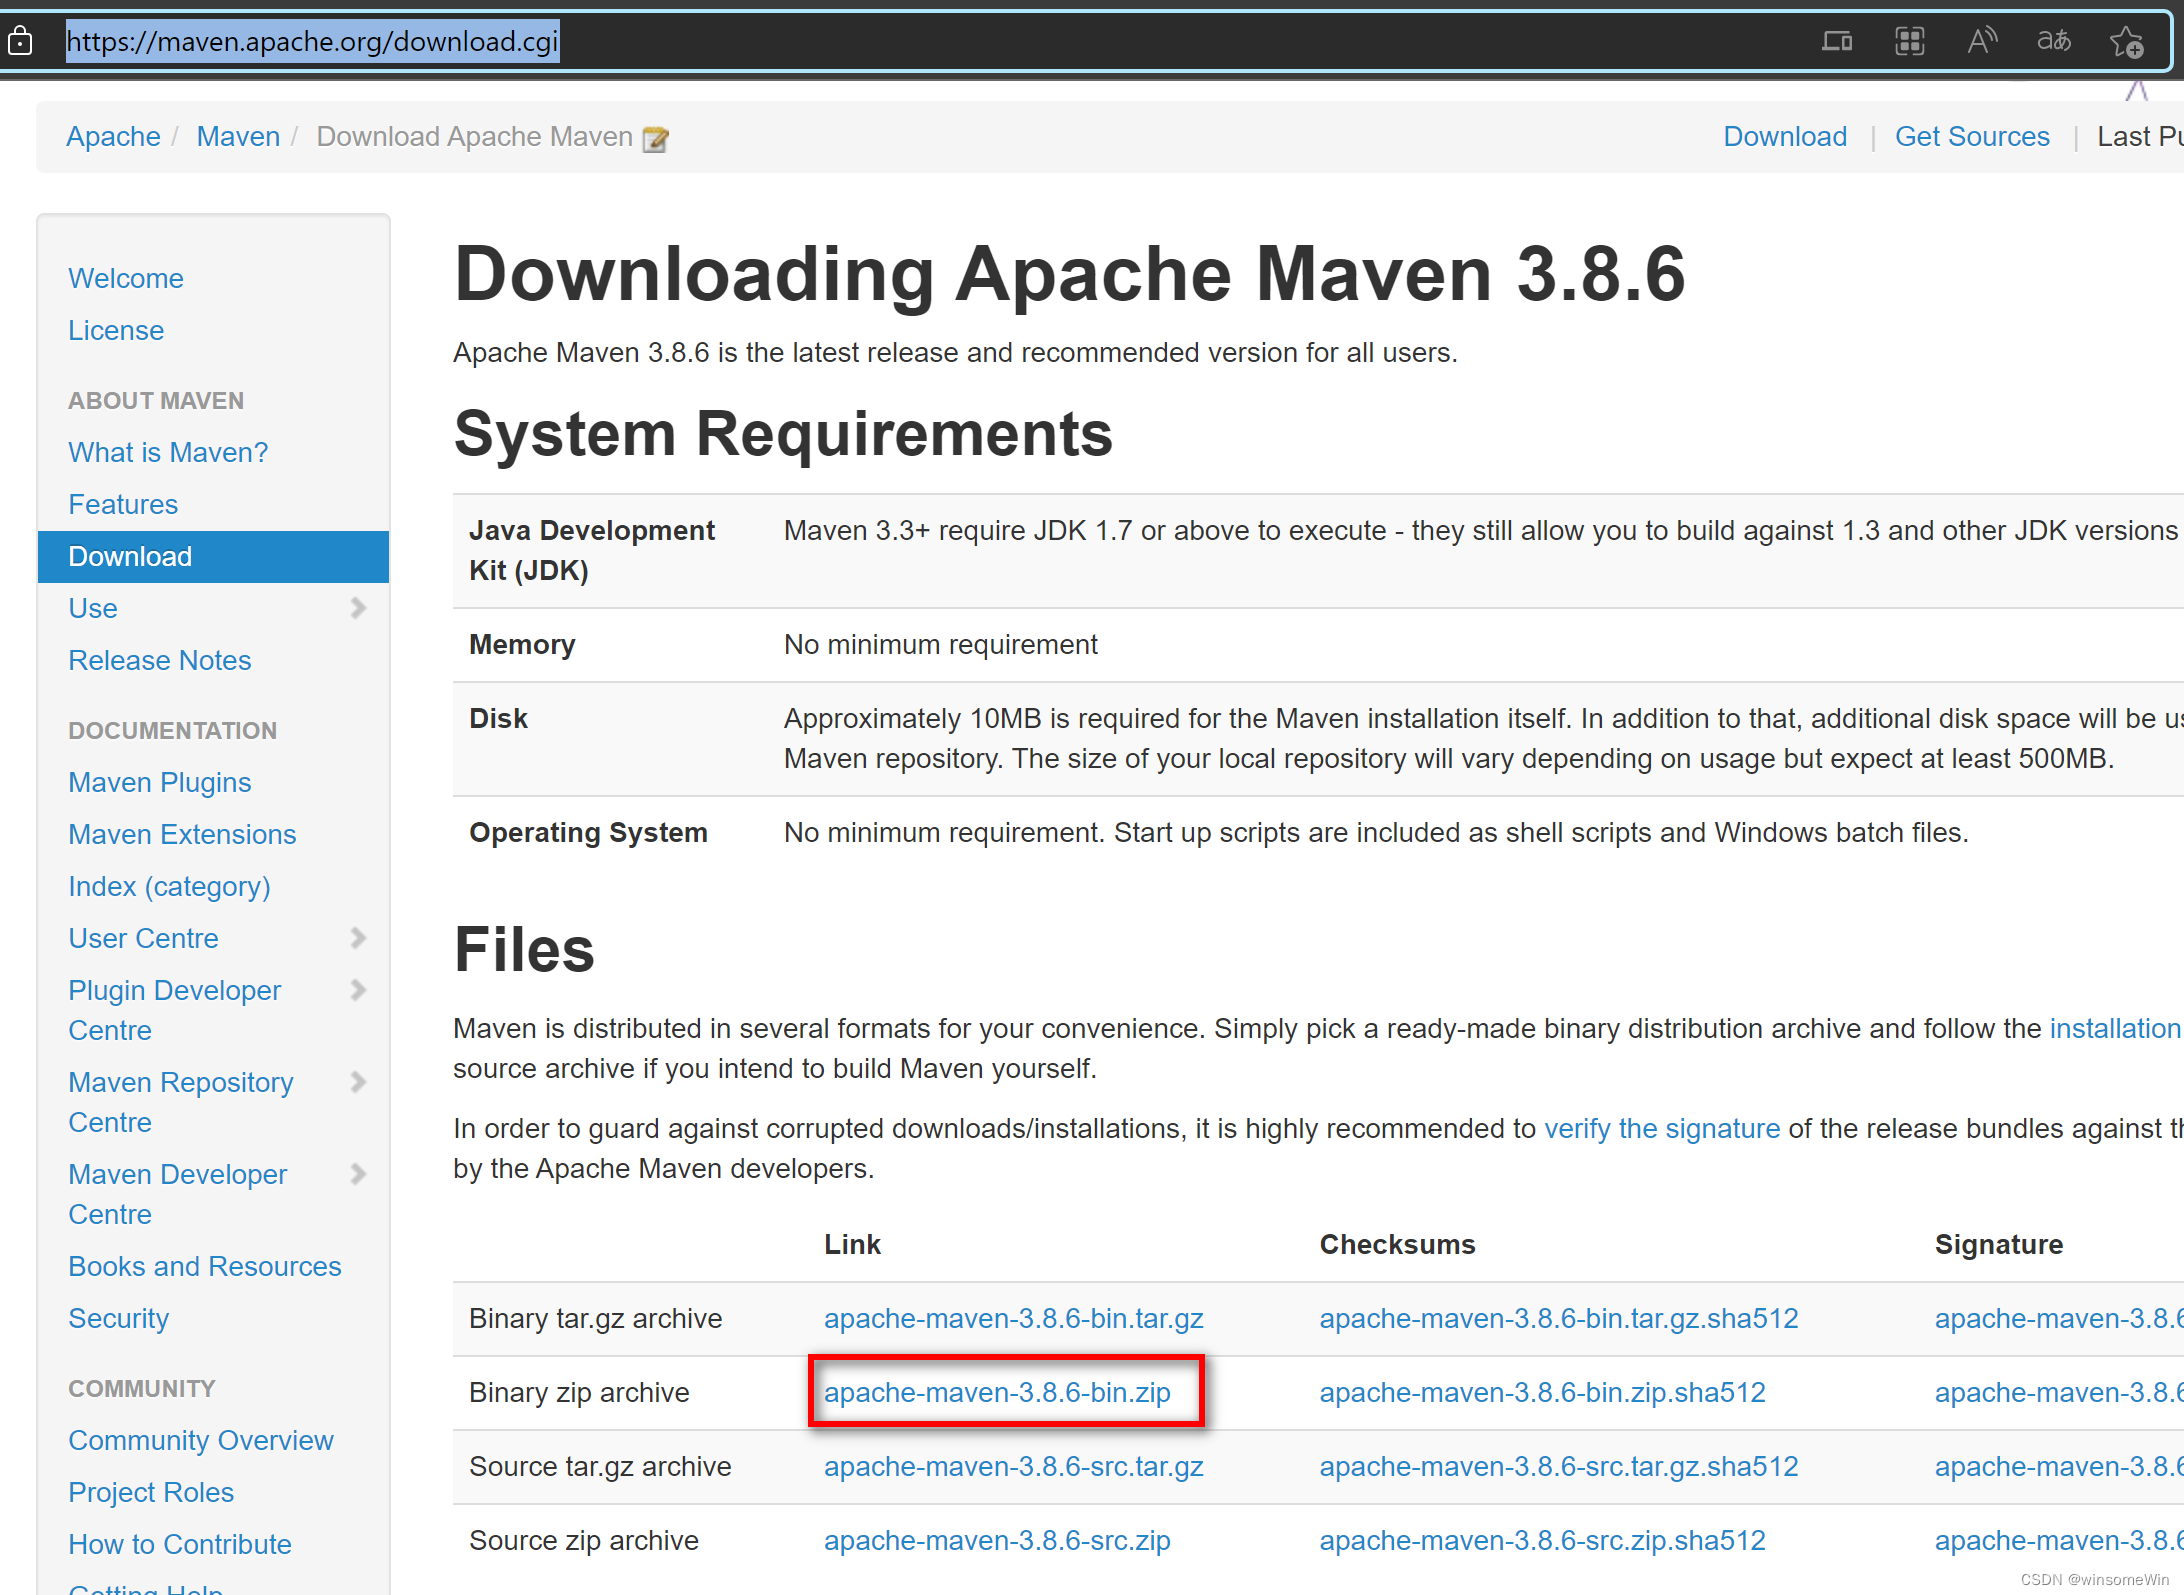Viewport: 2184px width, 1595px height.
Task: Click the edit page icon beside breadcrumb
Action: click(x=656, y=139)
